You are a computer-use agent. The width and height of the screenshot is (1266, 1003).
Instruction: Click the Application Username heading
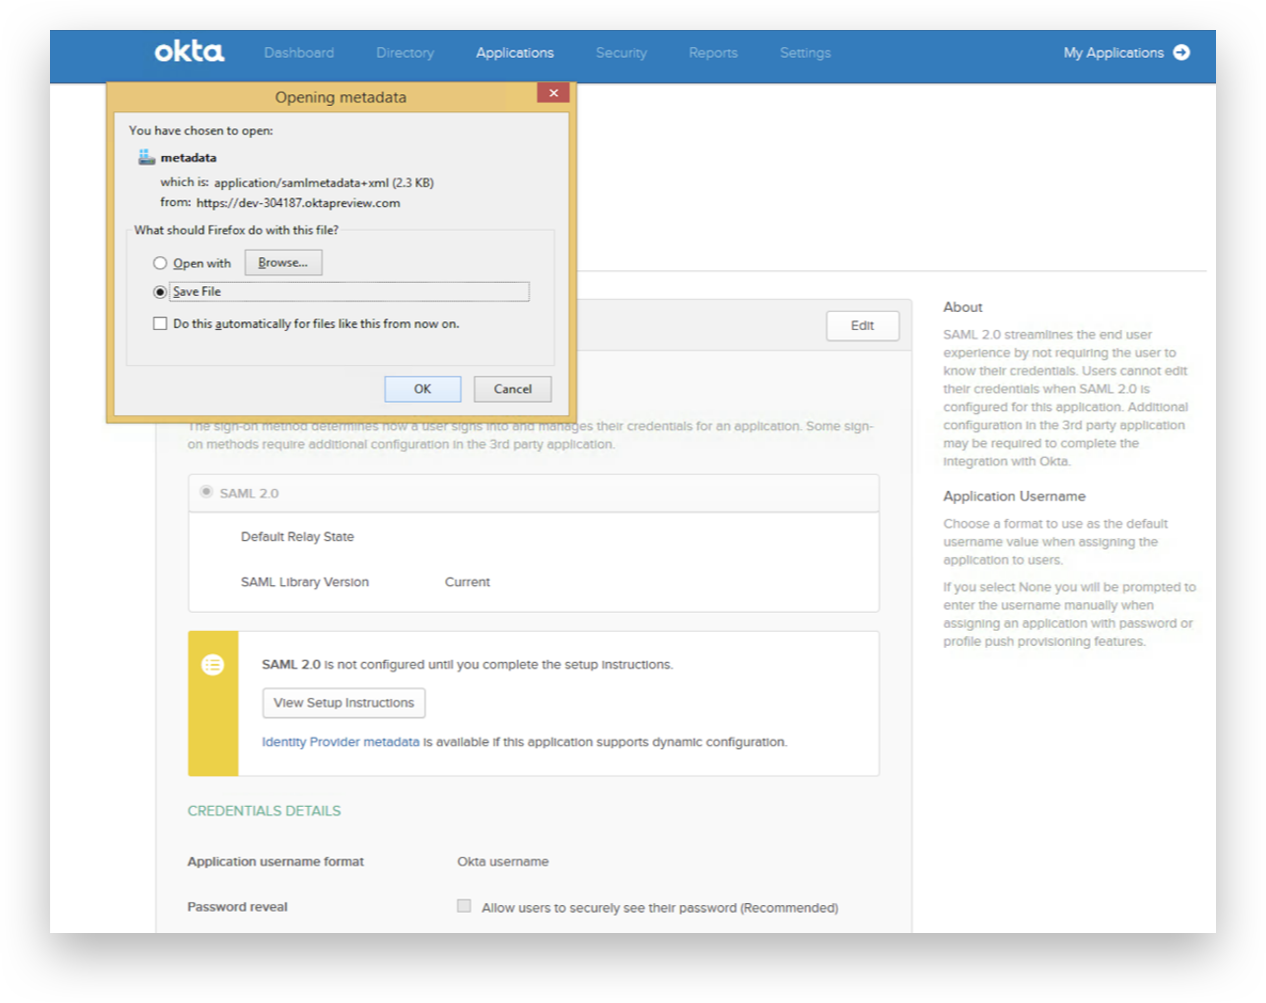click(x=1014, y=496)
